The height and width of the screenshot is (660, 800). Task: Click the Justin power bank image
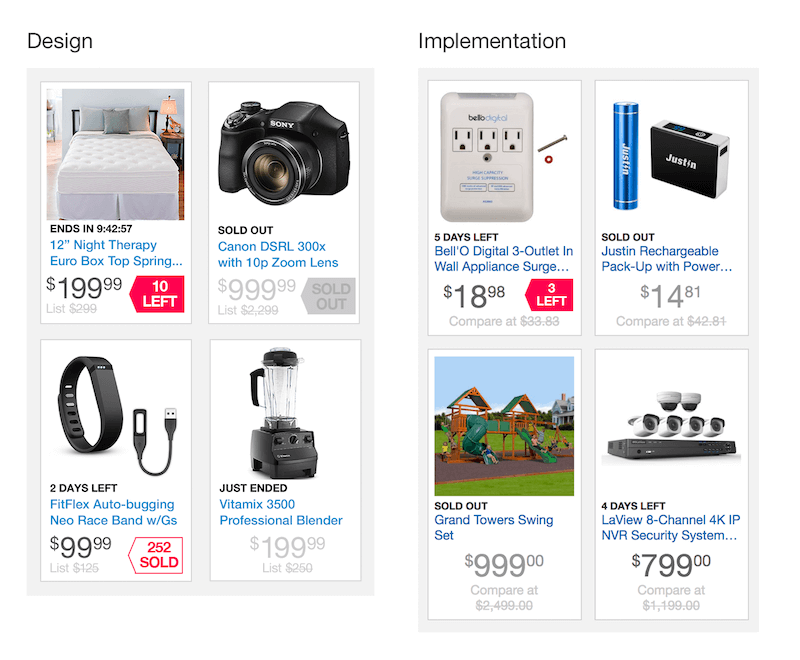pos(670,155)
